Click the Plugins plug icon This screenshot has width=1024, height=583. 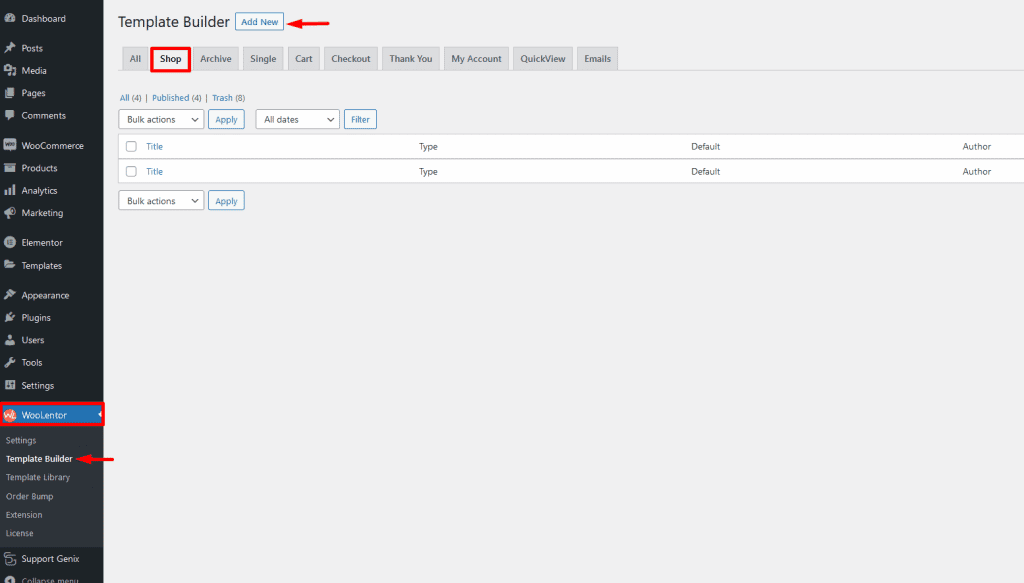(x=10, y=318)
